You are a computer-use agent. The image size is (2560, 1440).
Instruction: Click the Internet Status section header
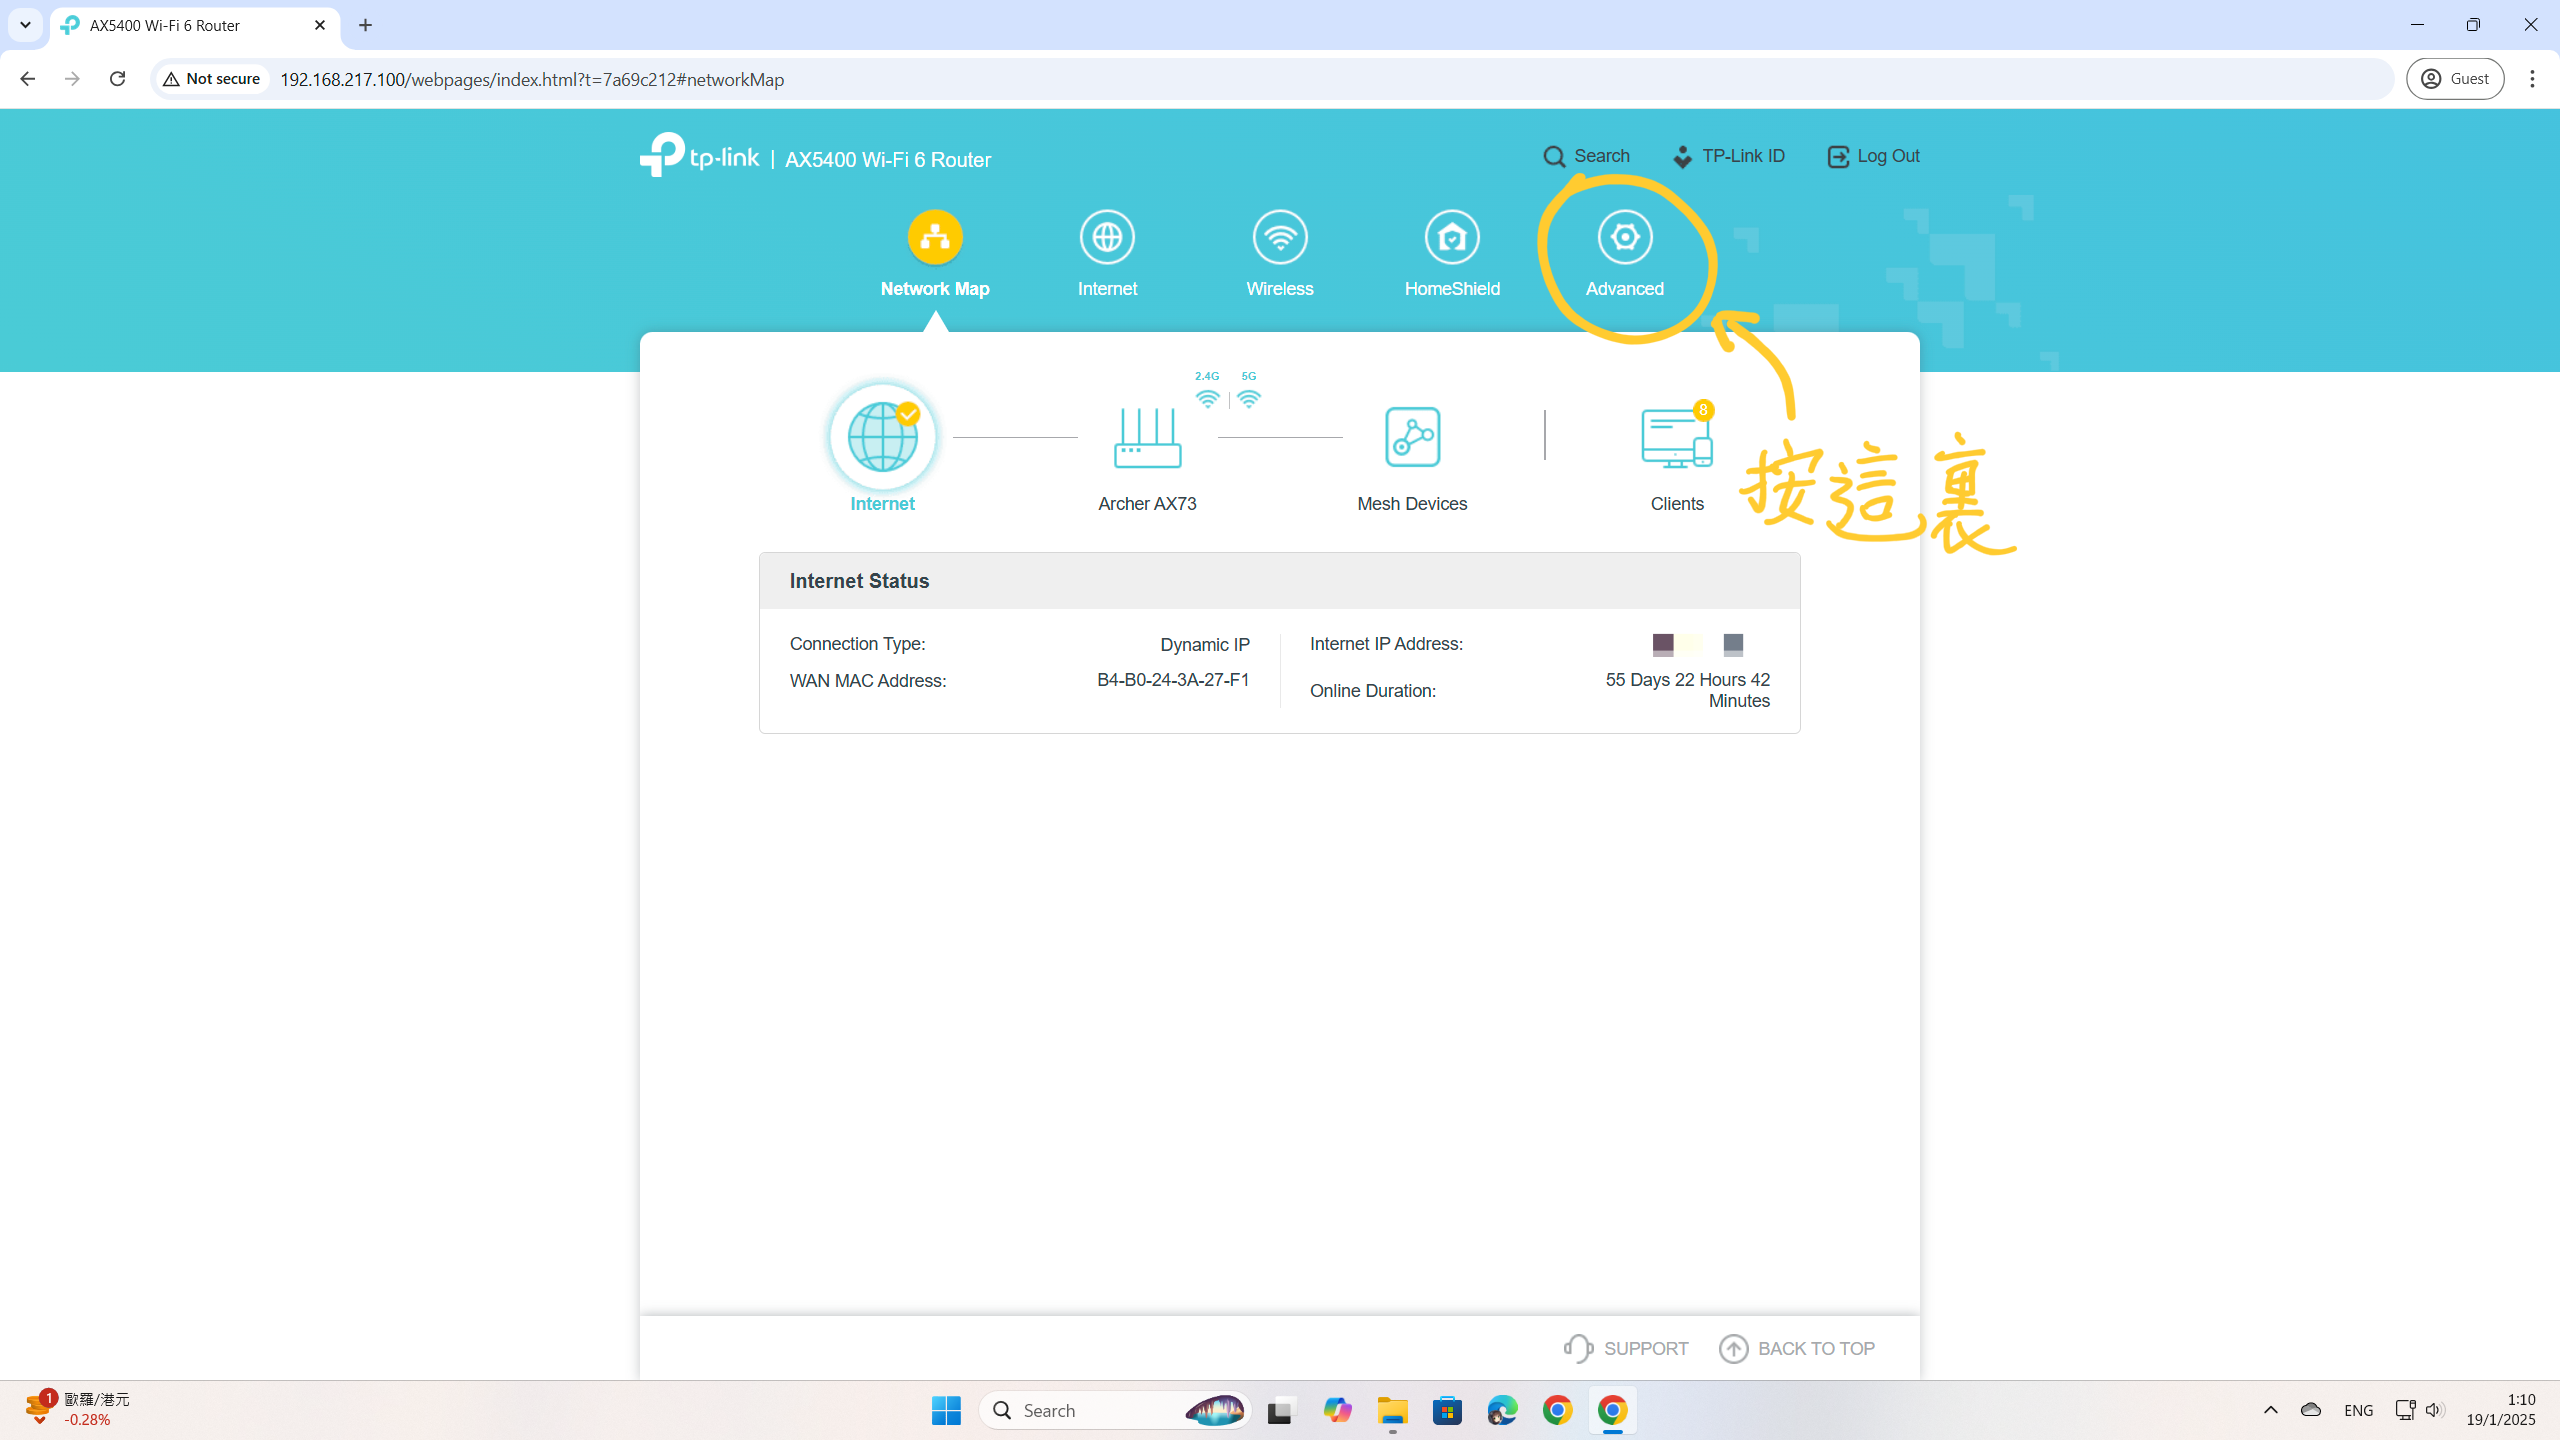1279,581
